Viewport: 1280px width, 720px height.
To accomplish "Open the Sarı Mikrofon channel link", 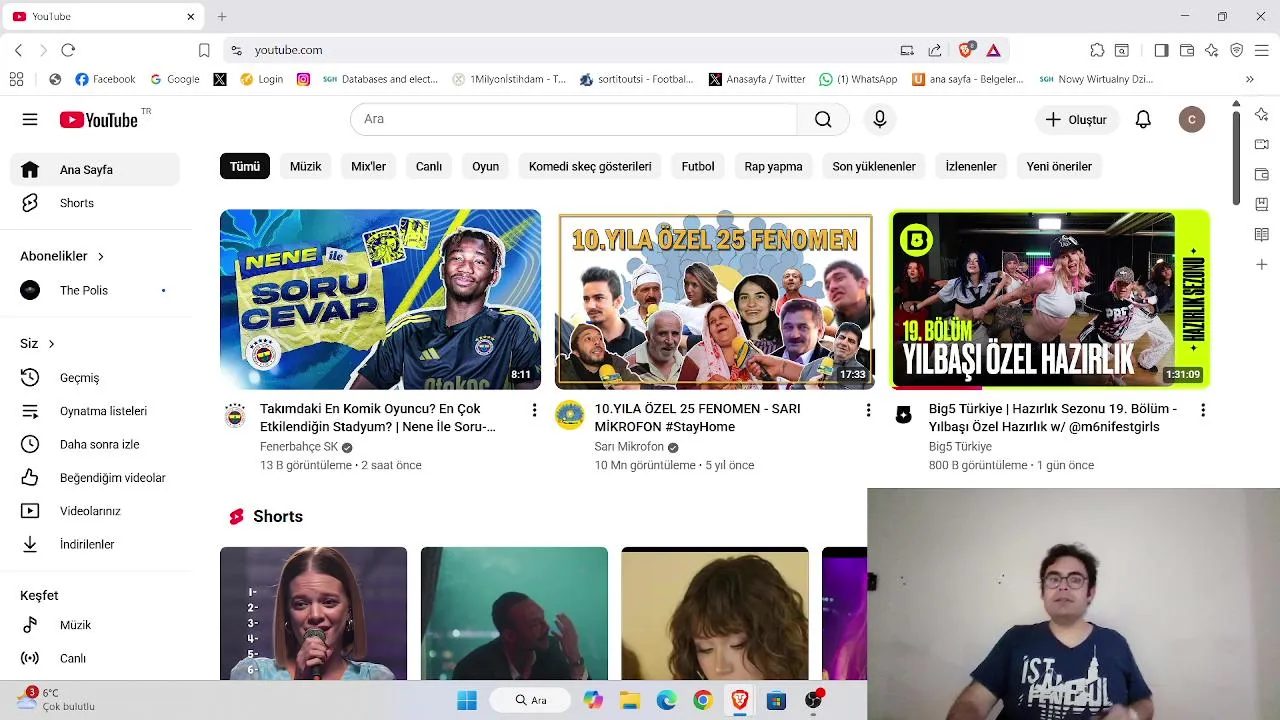I will [629, 447].
